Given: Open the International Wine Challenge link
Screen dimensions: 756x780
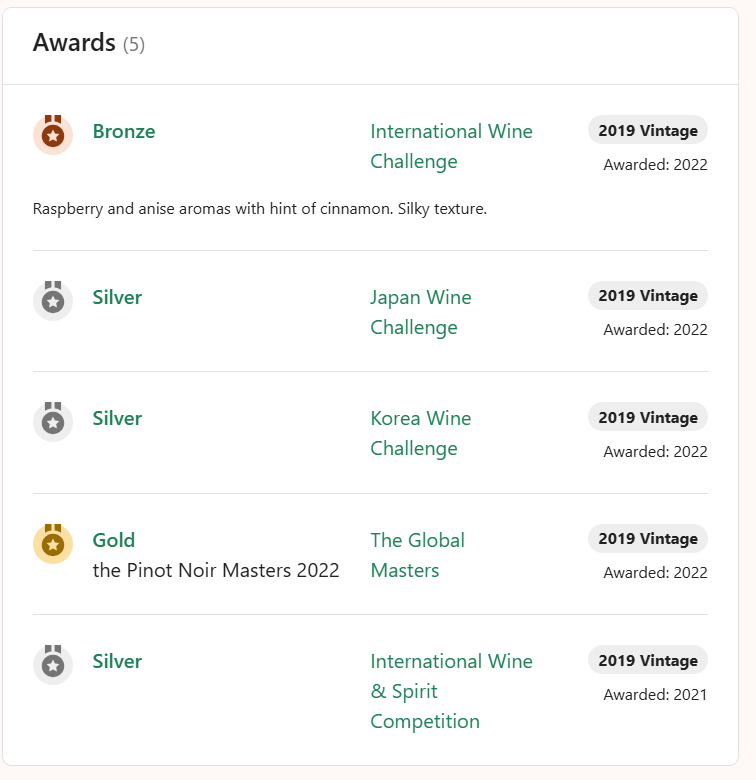Looking at the screenshot, I should pos(451,146).
